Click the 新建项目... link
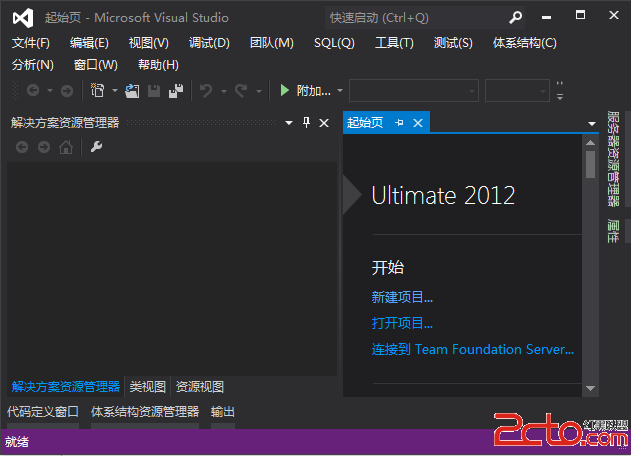Viewport: 631px width, 456px height. [402, 297]
